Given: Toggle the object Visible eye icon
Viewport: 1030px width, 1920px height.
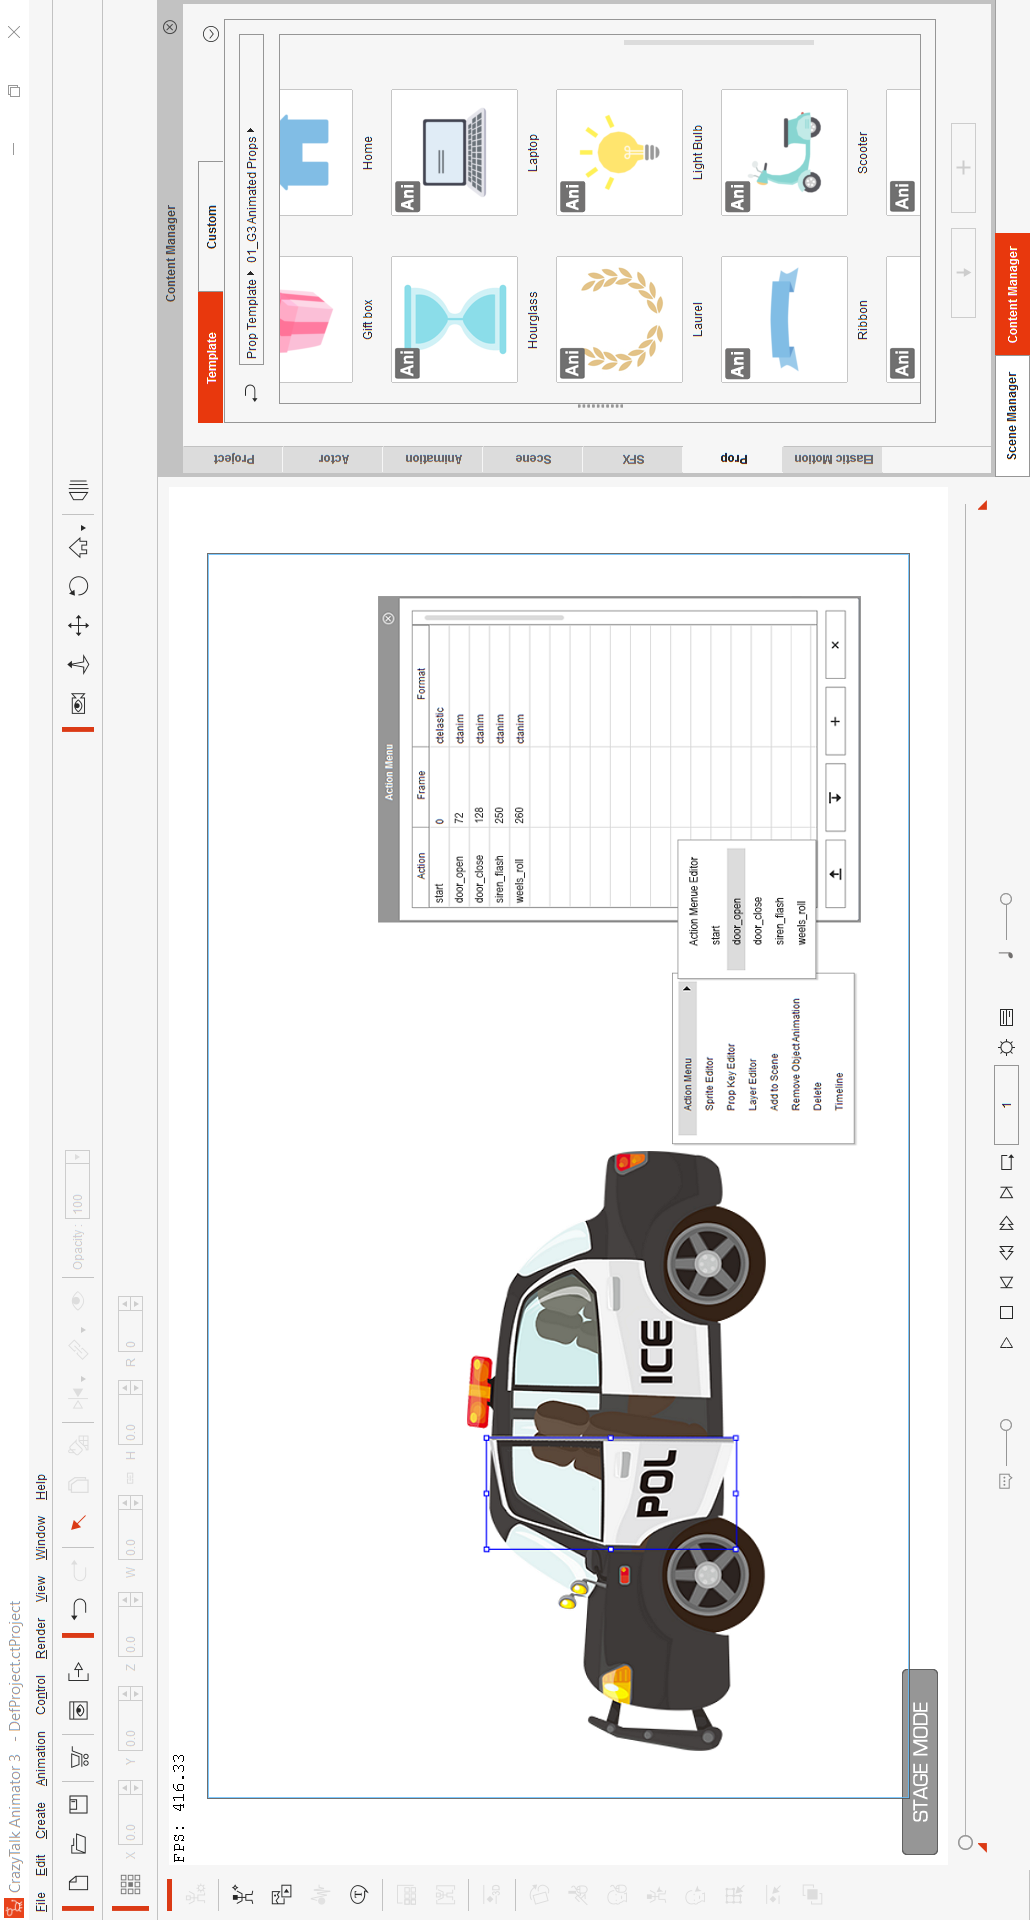Looking at the screenshot, I should pos(78,1301).
